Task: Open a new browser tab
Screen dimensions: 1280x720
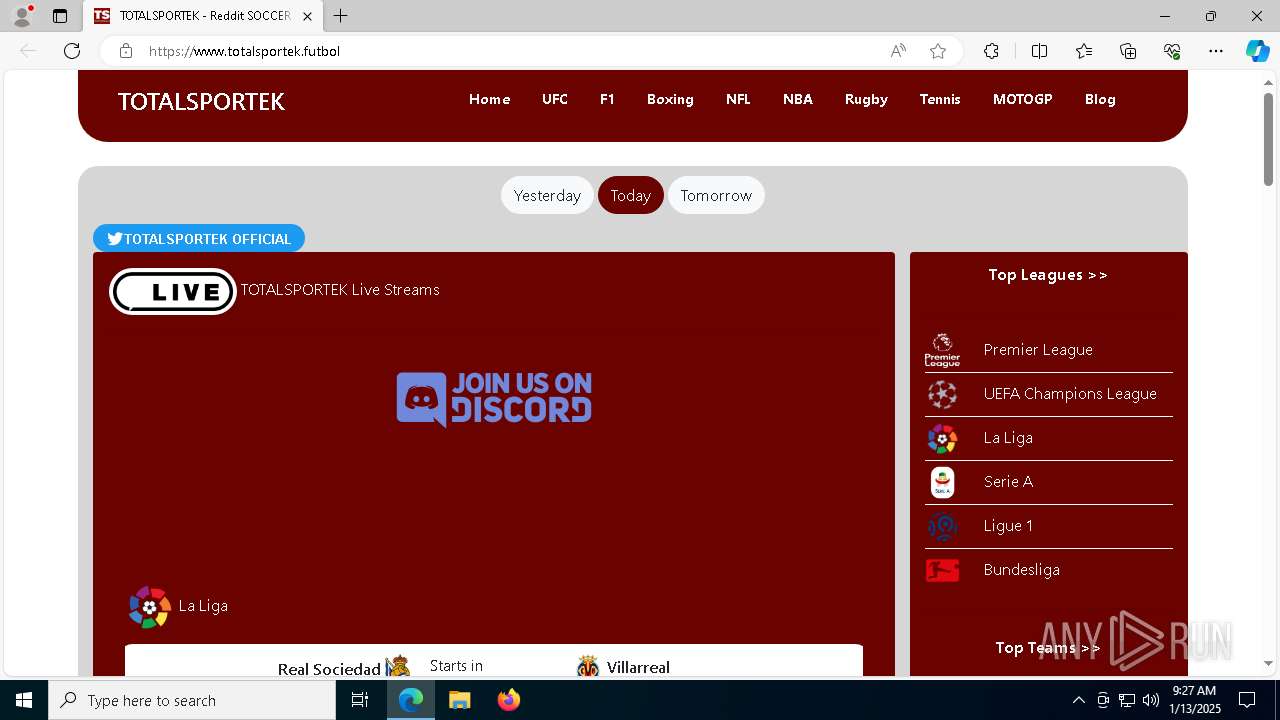Action: pyautogui.click(x=341, y=16)
